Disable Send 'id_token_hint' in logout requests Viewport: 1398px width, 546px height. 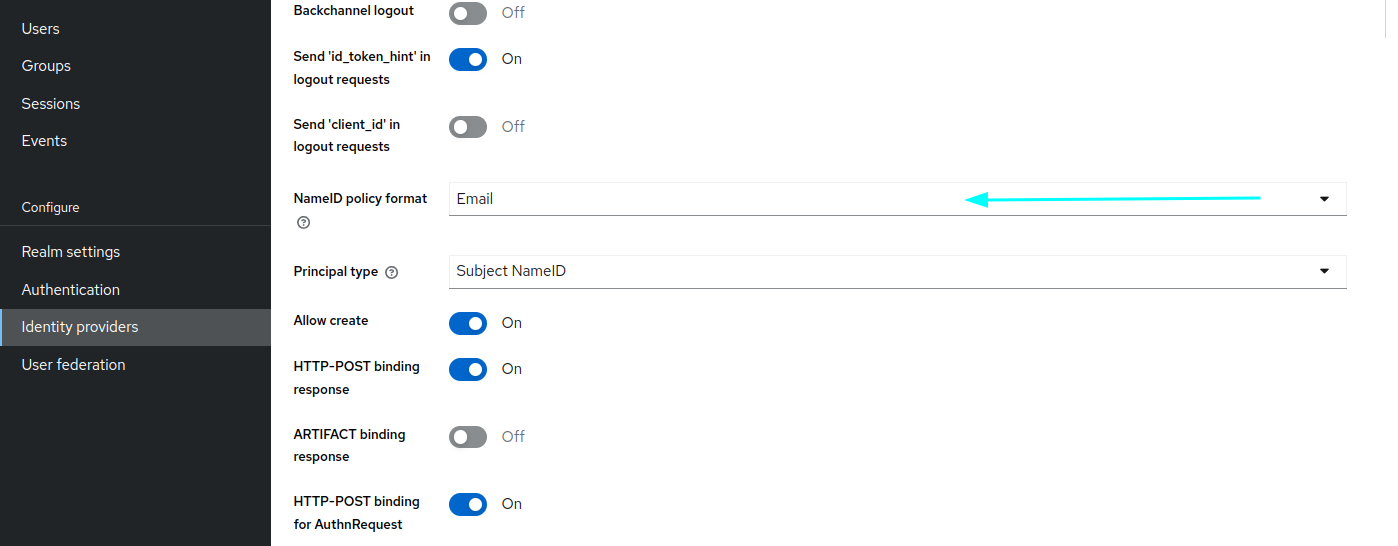tap(468, 59)
